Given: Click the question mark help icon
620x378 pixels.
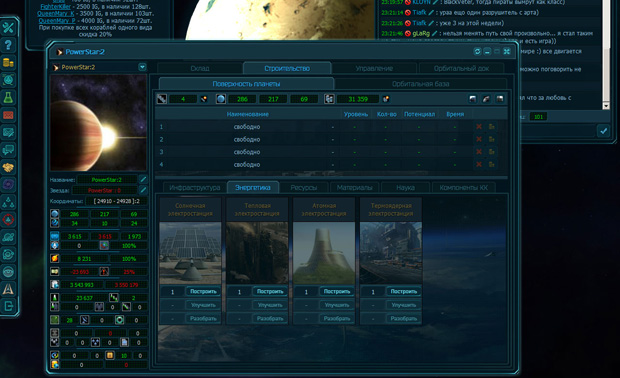Looking at the screenshot, I should (x=8, y=45).
